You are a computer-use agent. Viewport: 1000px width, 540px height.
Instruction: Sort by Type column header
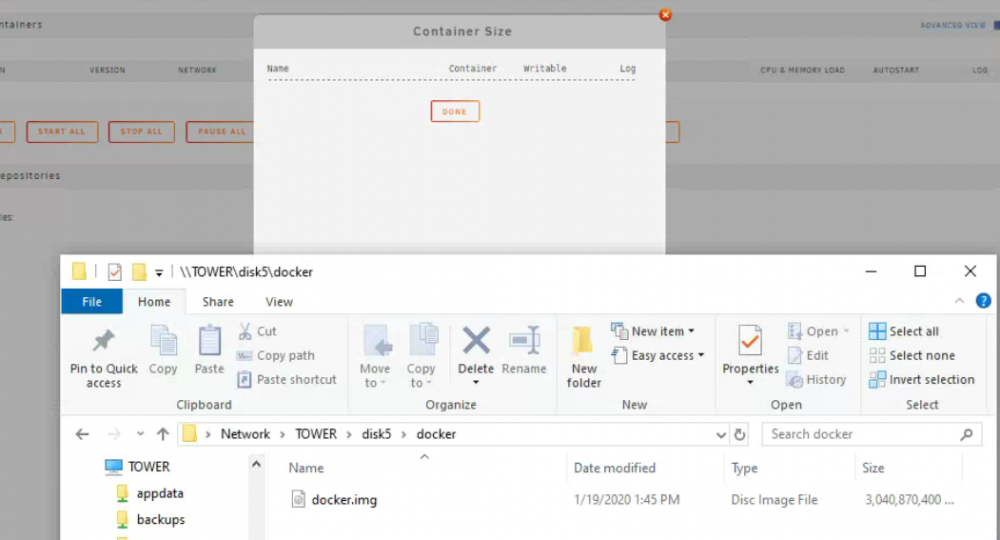(744, 468)
